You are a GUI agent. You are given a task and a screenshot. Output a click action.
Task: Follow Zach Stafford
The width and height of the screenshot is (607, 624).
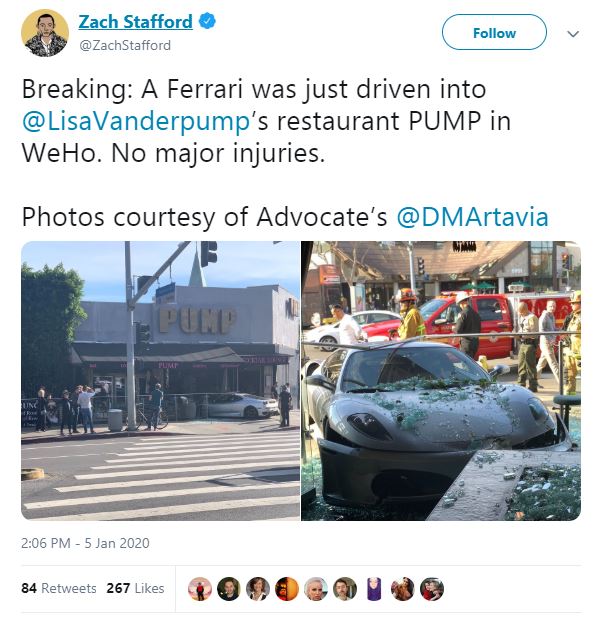[494, 32]
